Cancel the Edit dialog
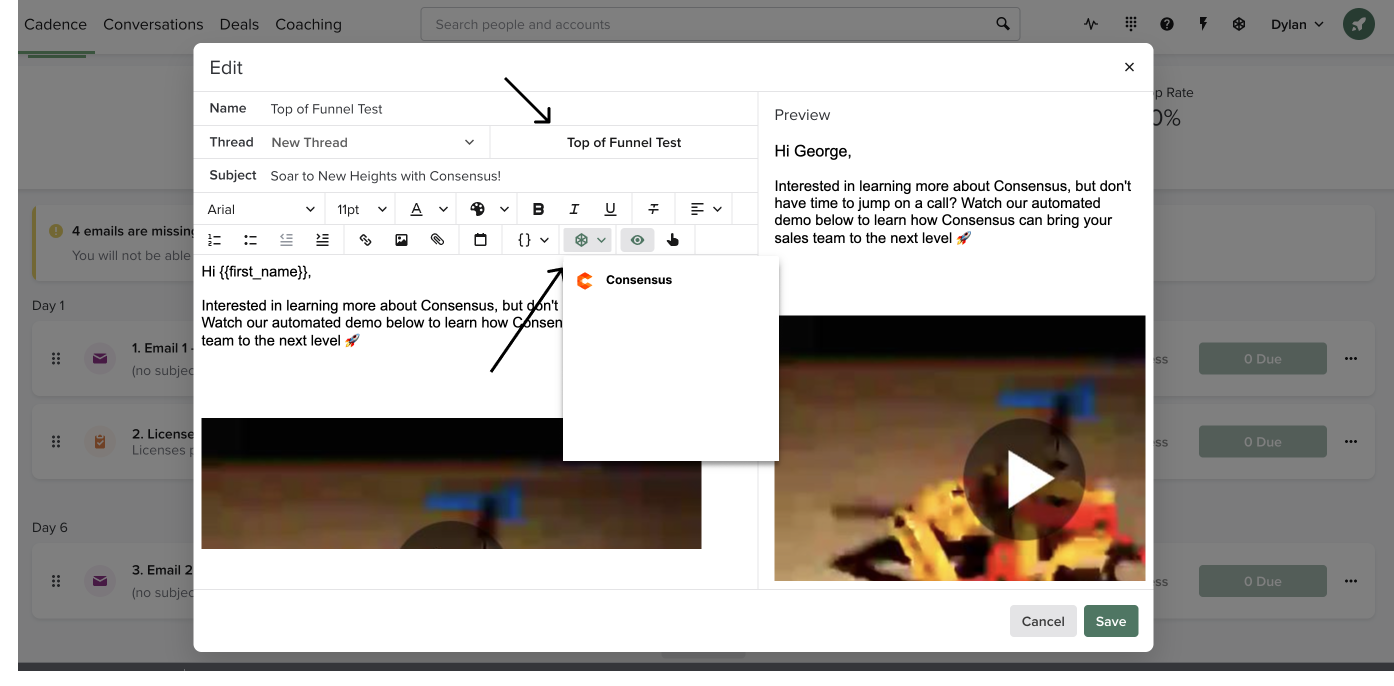Viewport: 1394px width, 686px height. click(x=1043, y=621)
